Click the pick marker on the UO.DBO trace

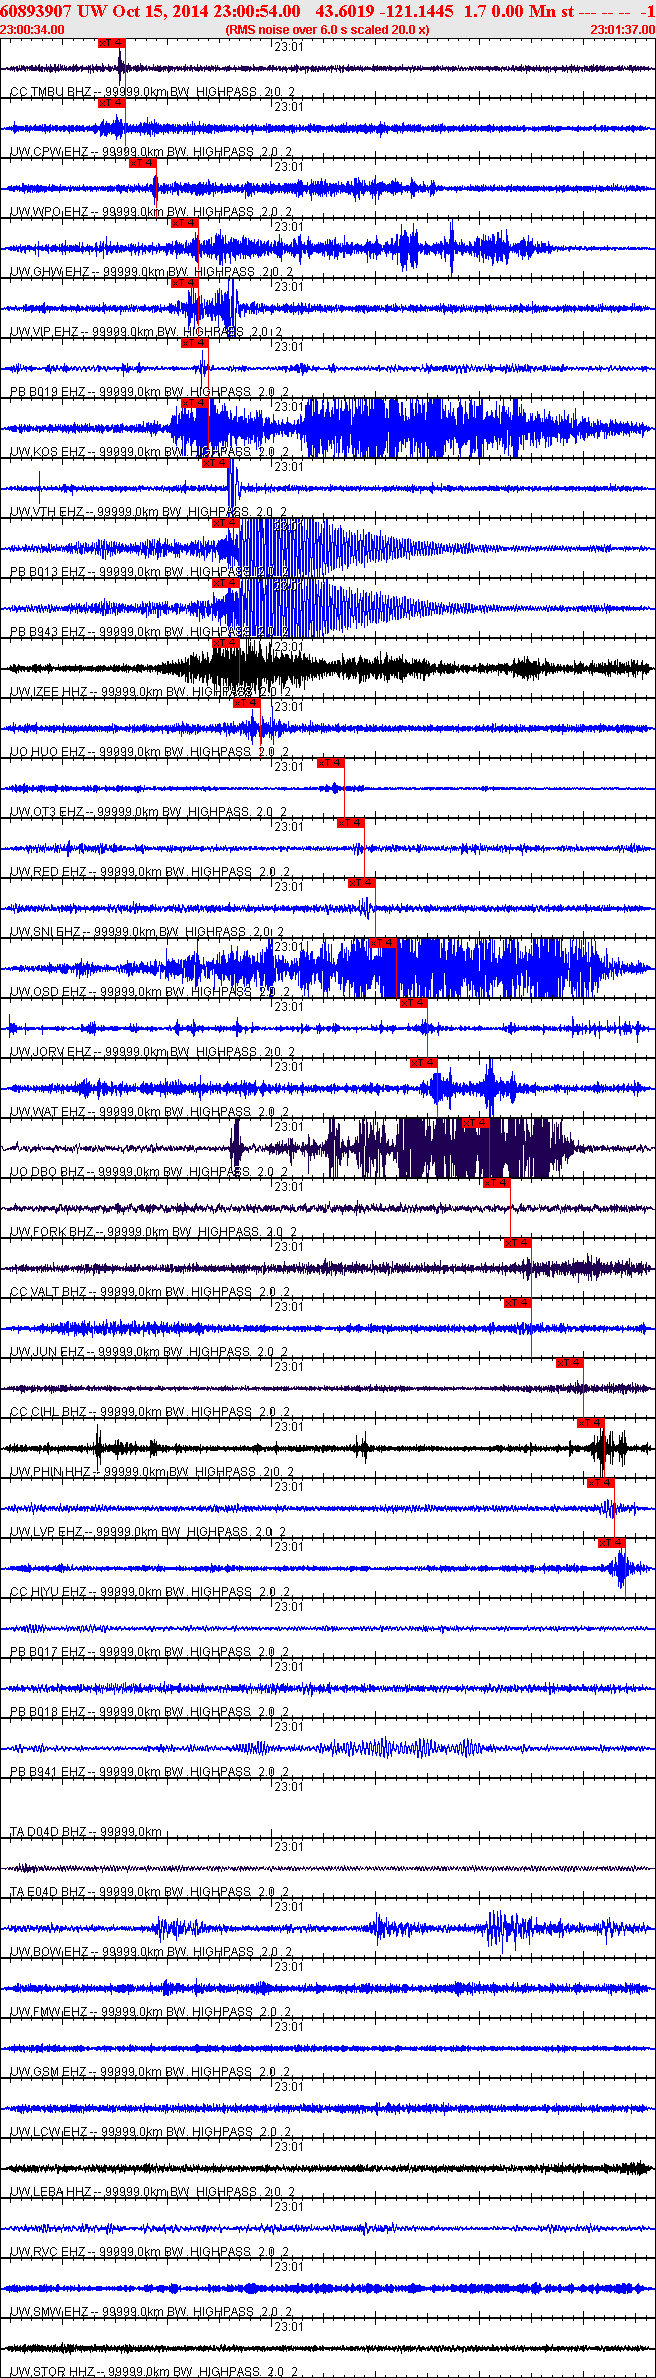click(476, 1123)
